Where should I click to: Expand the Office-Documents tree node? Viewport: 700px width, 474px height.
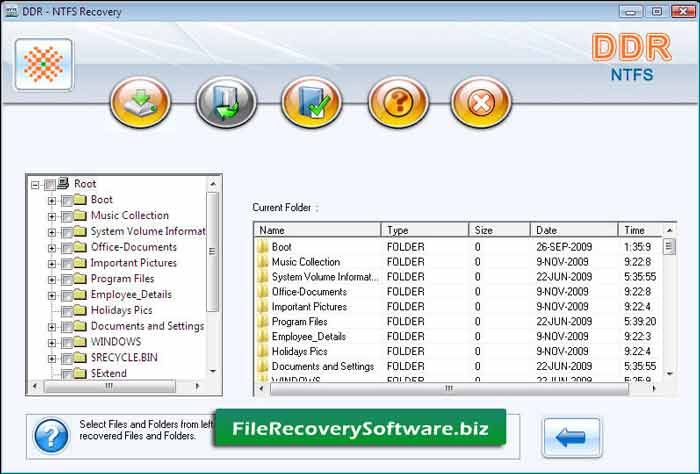tap(52, 248)
